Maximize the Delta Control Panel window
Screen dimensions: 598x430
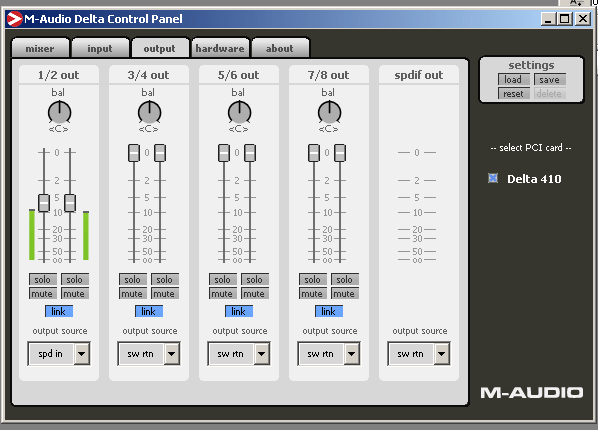pyautogui.click(x=565, y=19)
